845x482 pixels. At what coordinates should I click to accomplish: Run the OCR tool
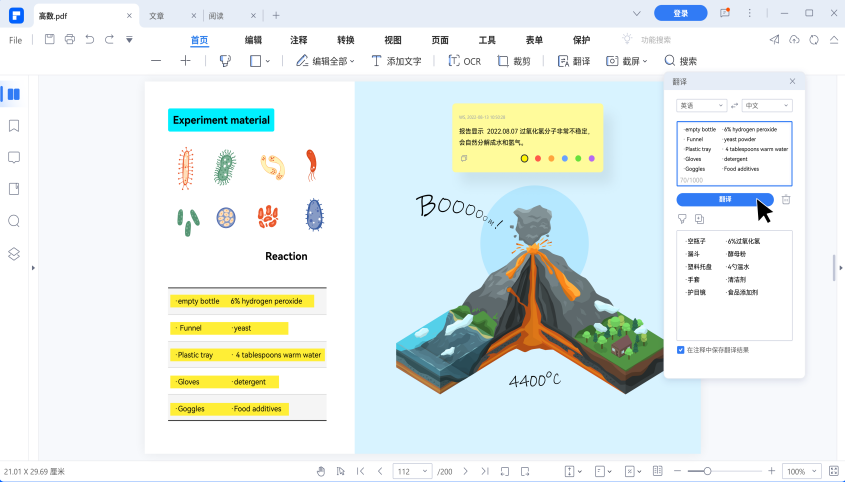465,61
